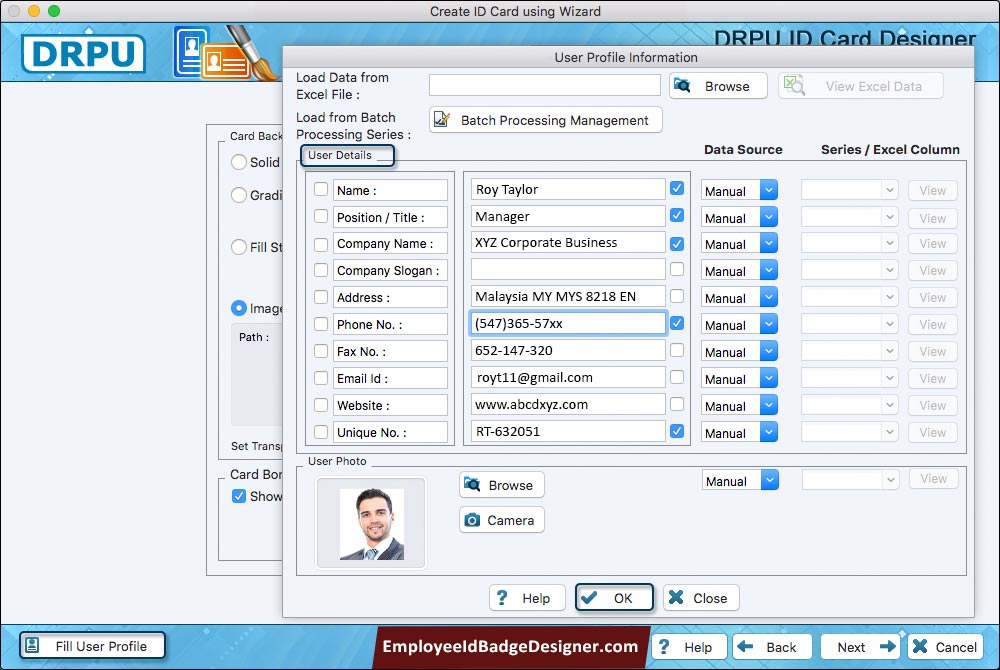Image resolution: width=1000 pixels, height=670 pixels.
Task: Click the ID card designer brush icon
Action: pyautogui.click(x=226, y=53)
